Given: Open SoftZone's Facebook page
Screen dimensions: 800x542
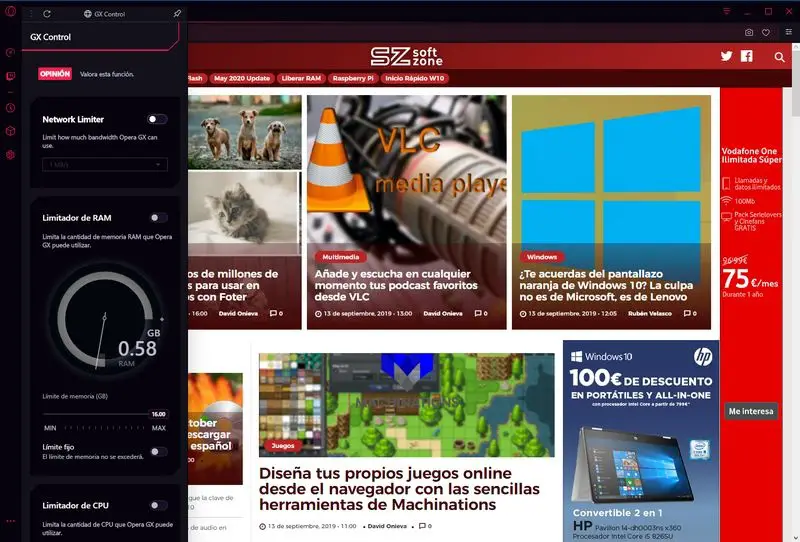Looking at the screenshot, I should click(746, 56).
